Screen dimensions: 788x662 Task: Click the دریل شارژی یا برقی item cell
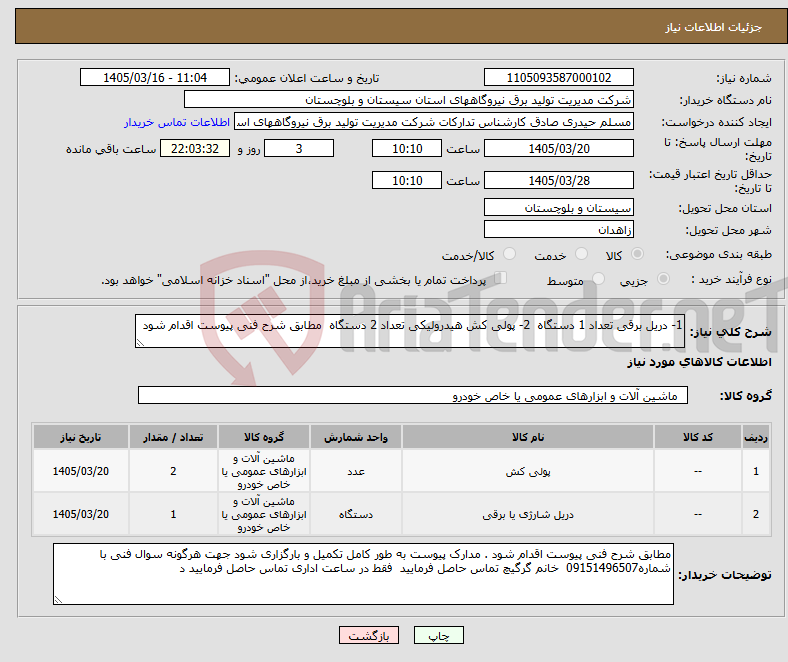pos(528,514)
